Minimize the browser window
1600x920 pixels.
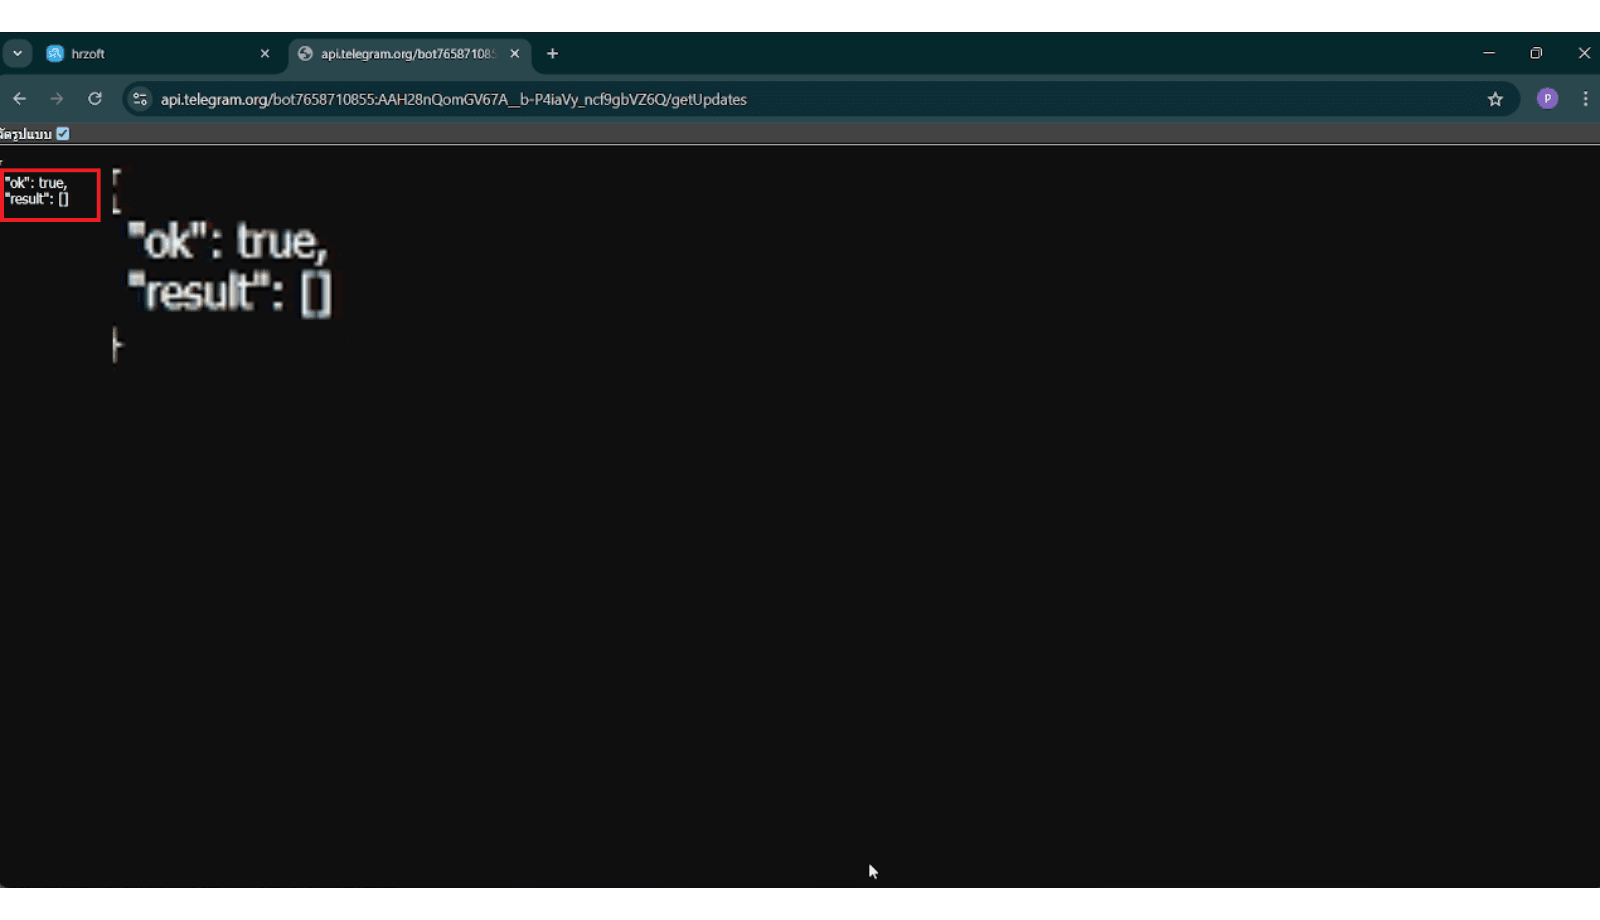pos(1489,53)
